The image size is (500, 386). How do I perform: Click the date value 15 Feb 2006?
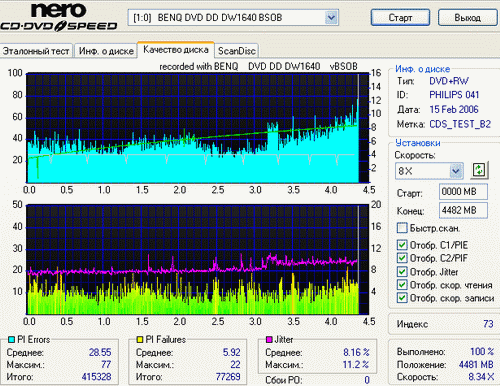click(x=454, y=109)
